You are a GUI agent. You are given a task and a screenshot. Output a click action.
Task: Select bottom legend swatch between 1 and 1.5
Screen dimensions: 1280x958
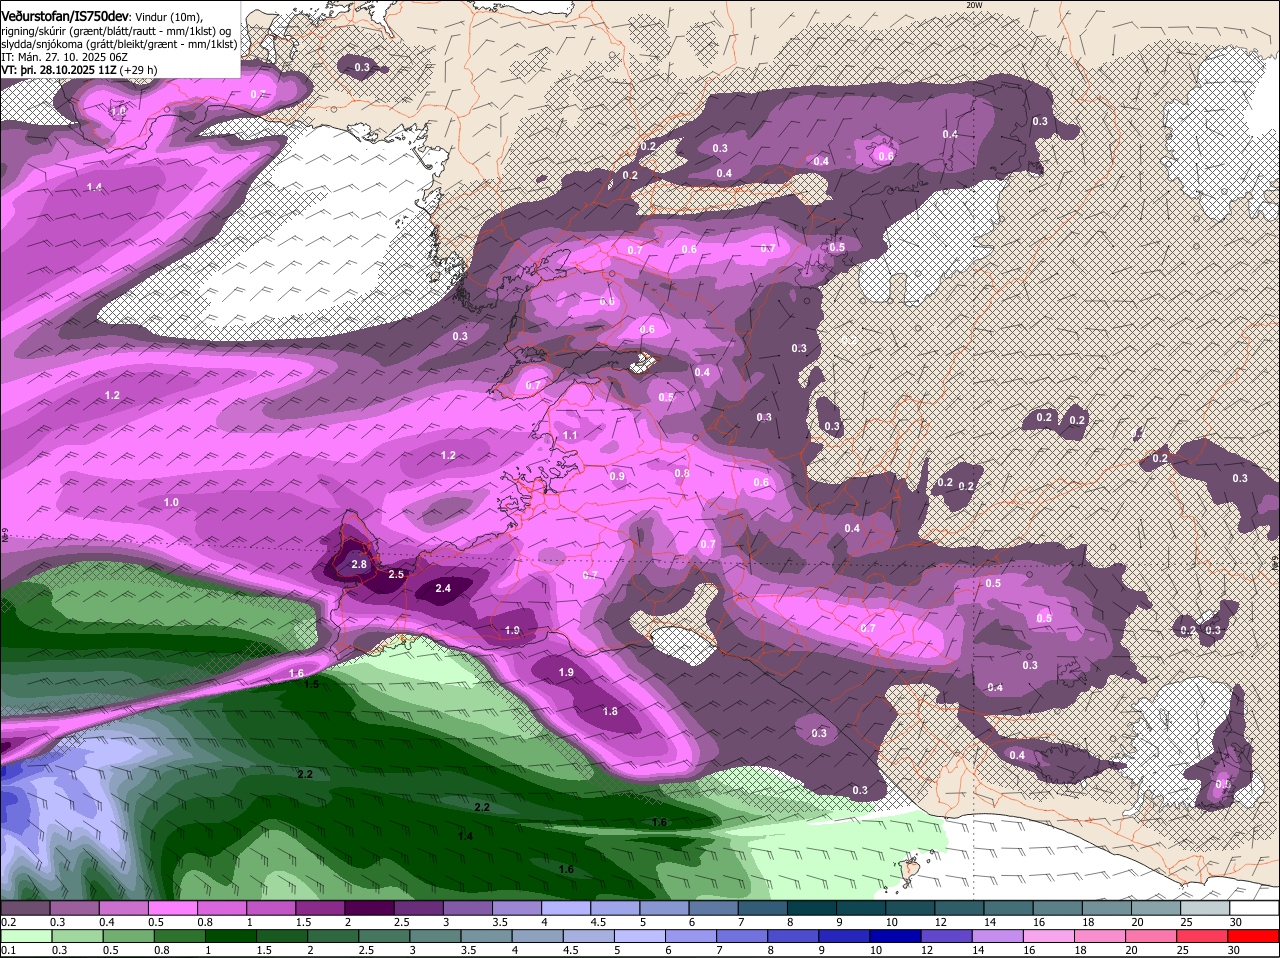pos(230,936)
